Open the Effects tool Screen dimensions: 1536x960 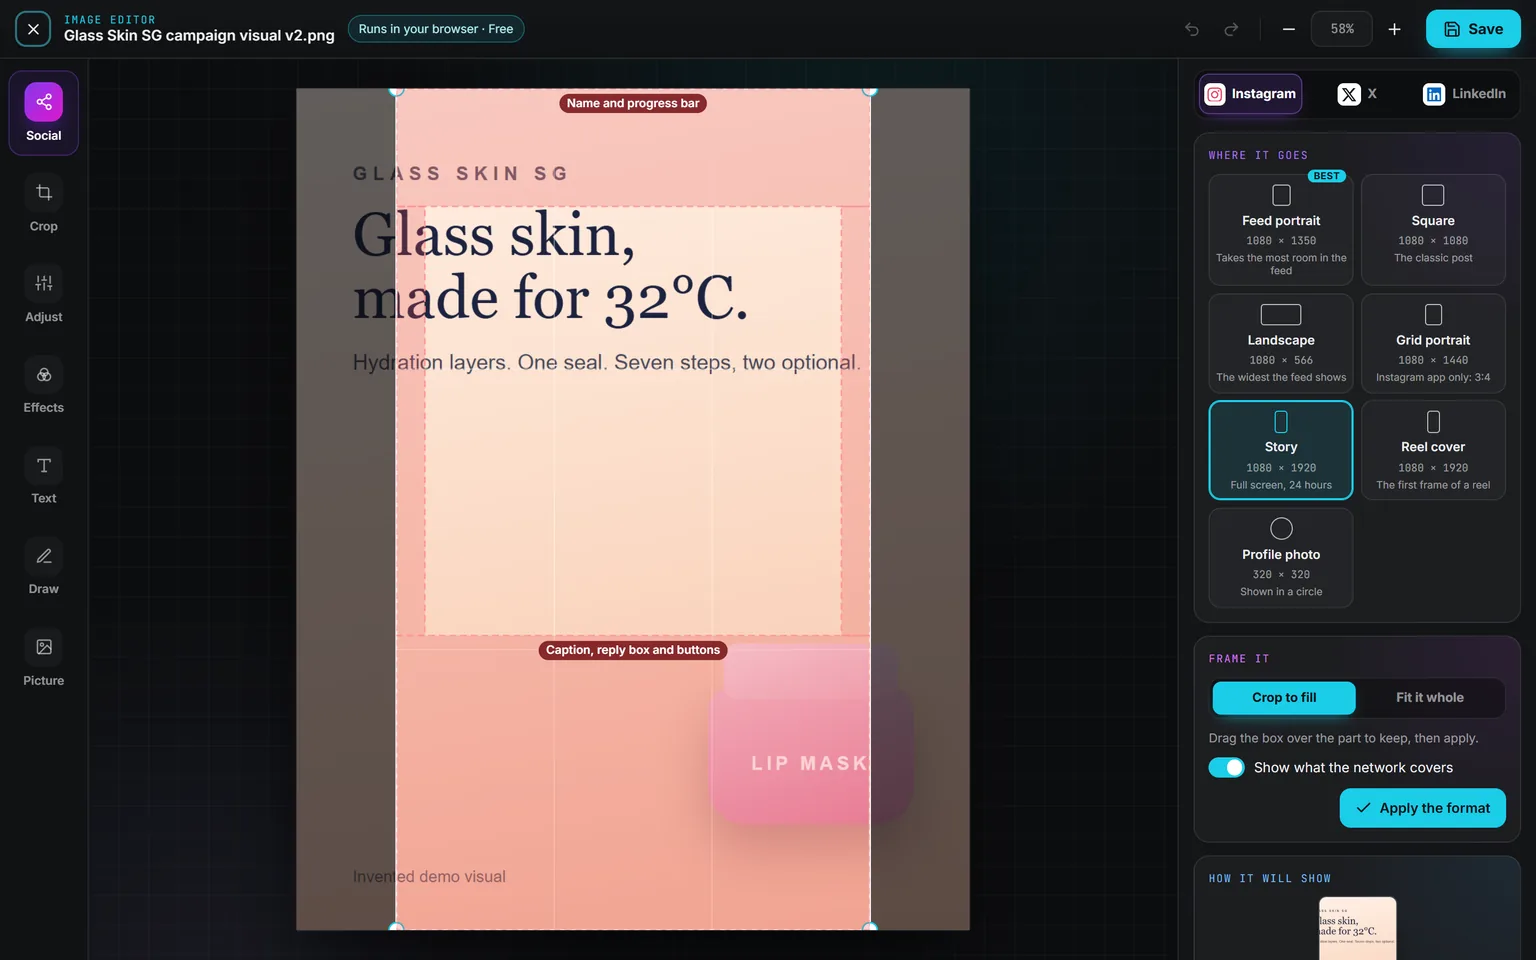[x=44, y=386]
